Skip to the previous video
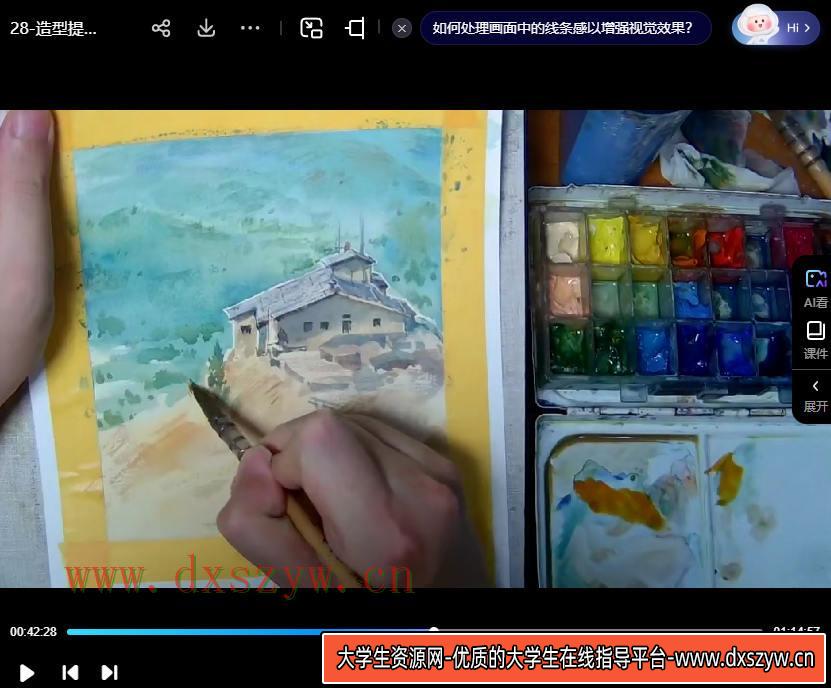Screen dimensions: 831x688 pyautogui.click(x=70, y=673)
